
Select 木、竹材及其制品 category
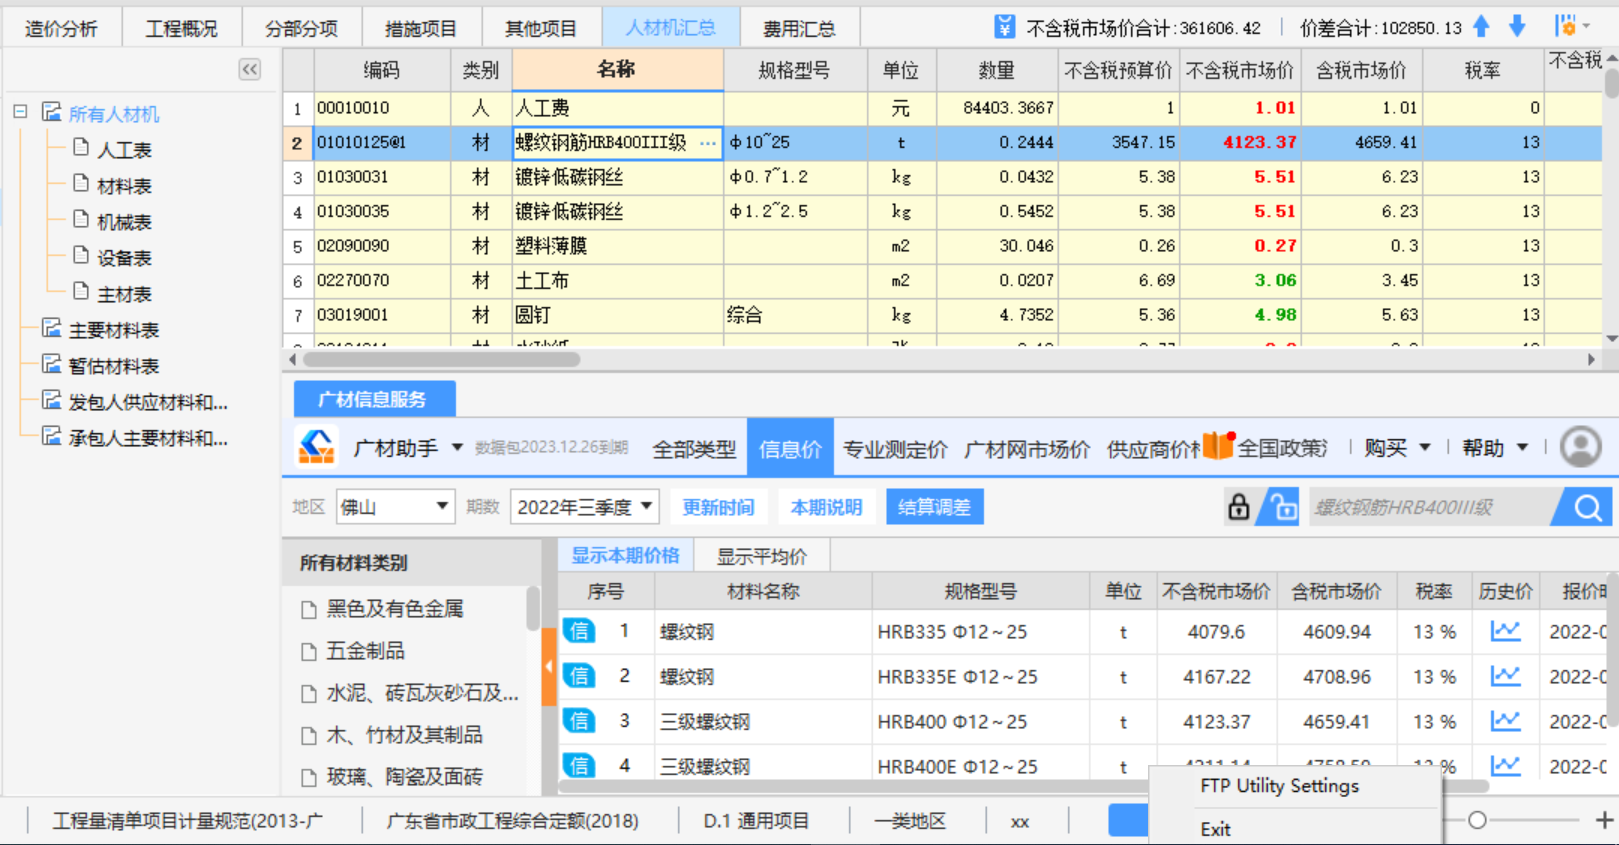(x=404, y=735)
